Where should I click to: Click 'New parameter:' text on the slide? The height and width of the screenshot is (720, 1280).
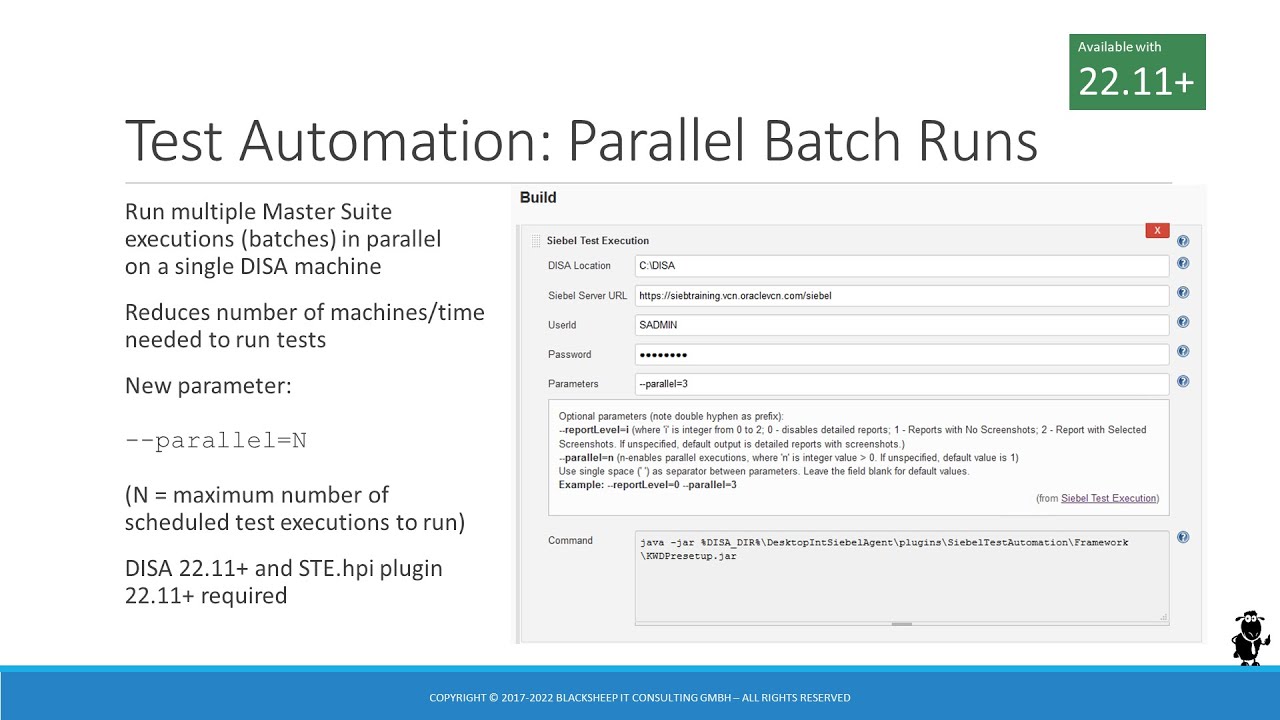coord(208,386)
